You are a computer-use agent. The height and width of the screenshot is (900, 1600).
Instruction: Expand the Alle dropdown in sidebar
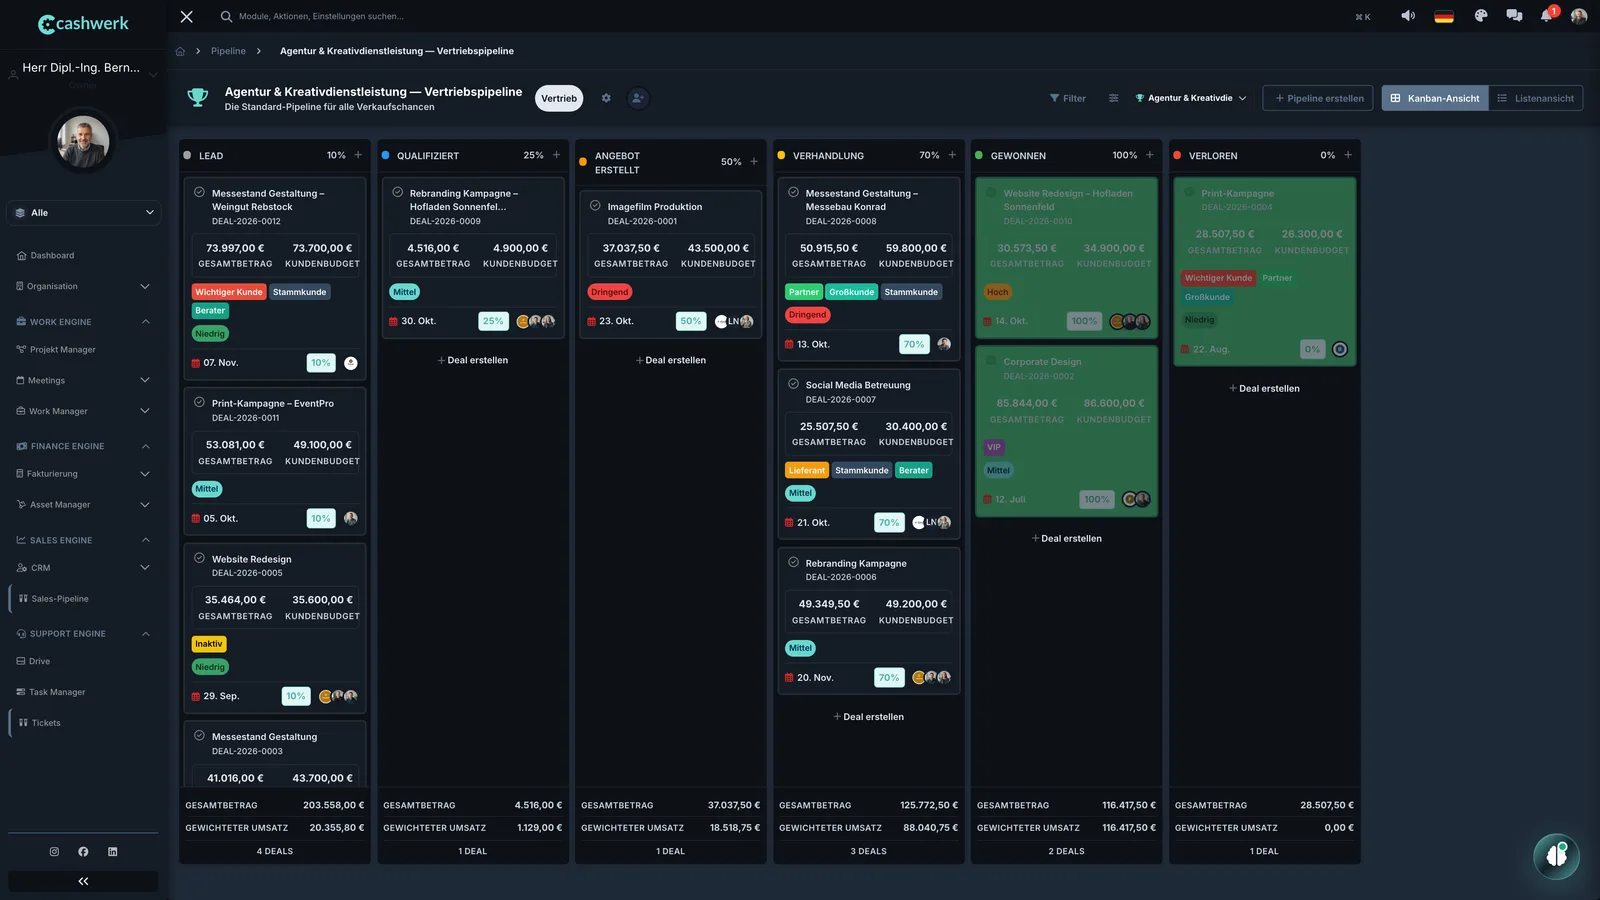pos(83,212)
